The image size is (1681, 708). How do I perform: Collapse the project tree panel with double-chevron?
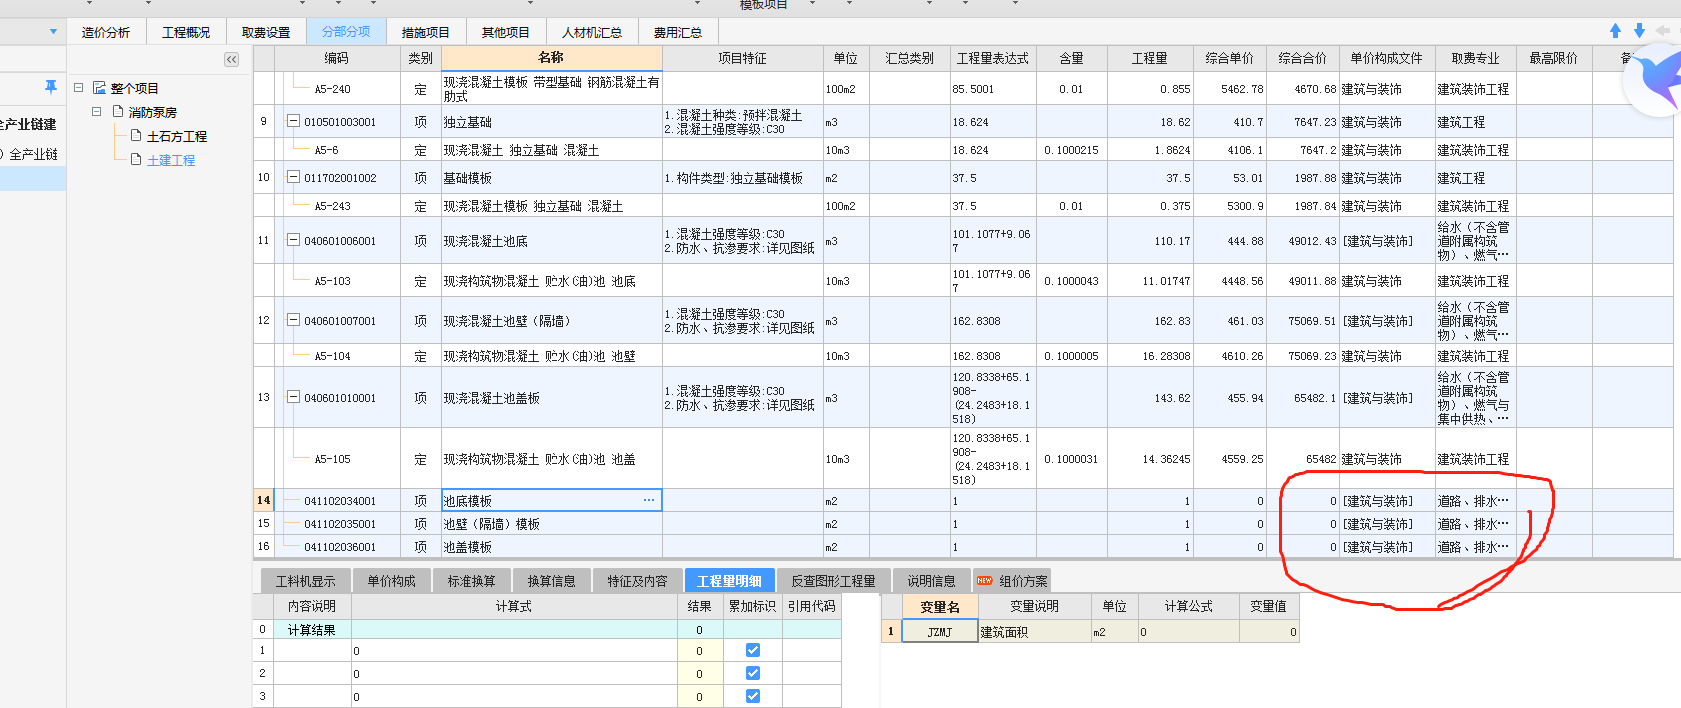[231, 59]
